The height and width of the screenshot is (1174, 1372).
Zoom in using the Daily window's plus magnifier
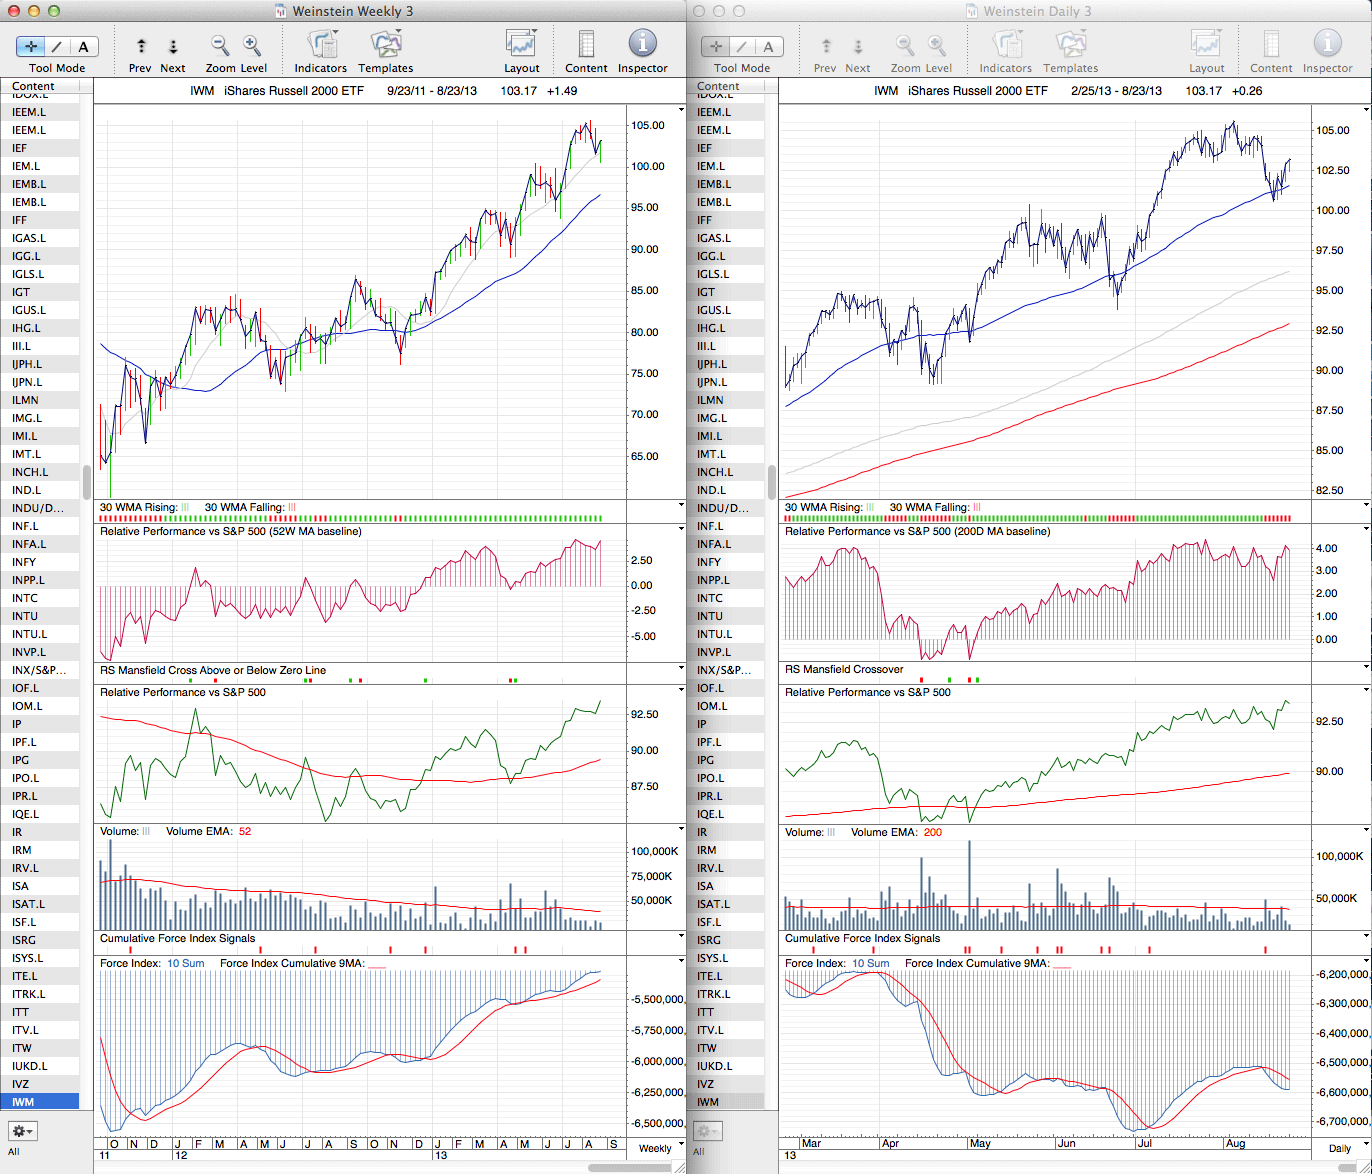coord(937,45)
